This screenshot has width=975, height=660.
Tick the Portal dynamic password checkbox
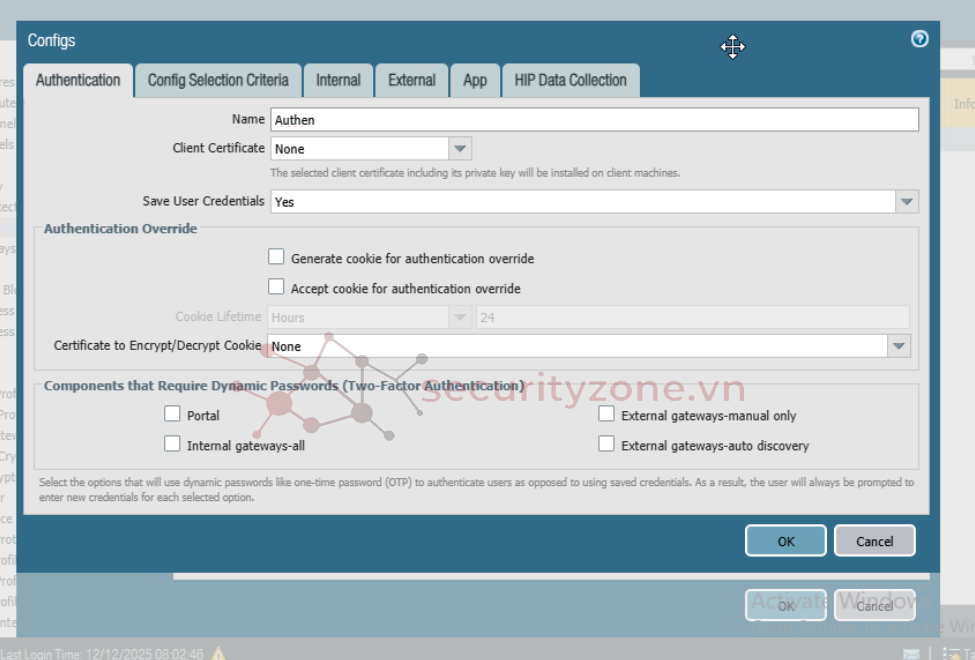click(173, 414)
